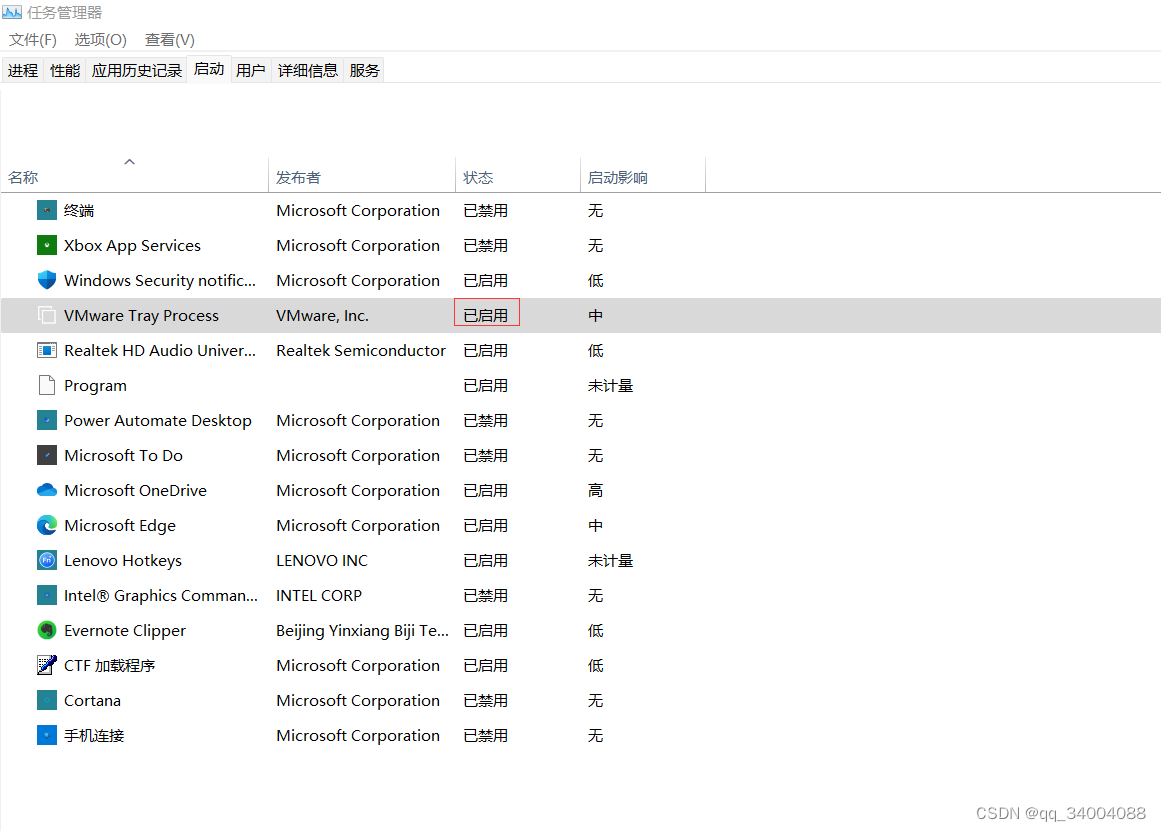Select the VMware Tray Process name
The width and height of the screenshot is (1161, 831).
point(141,316)
